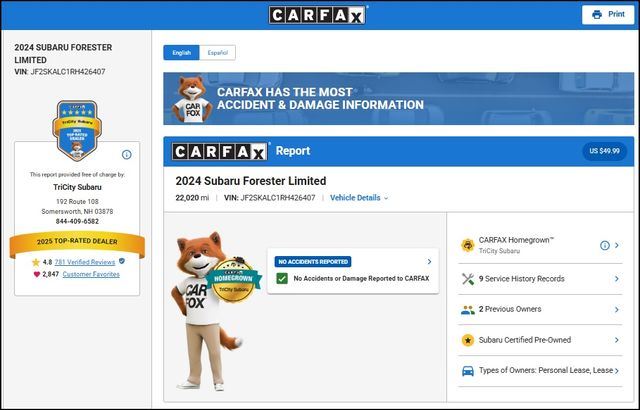Click the info icon next to CARFAX Homegrown

pyautogui.click(x=604, y=245)
